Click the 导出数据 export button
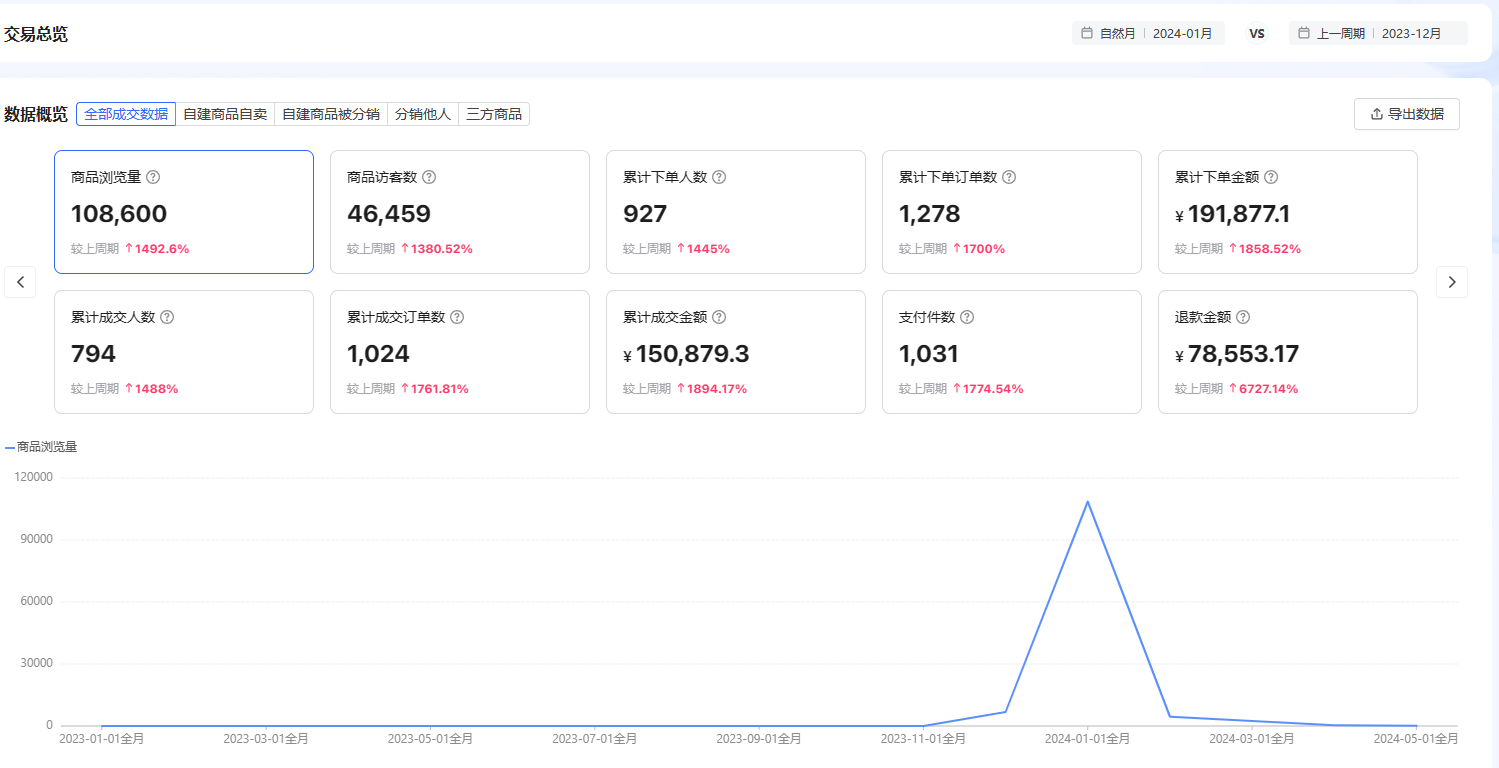1499x768 pixels. pos(1406,114)
